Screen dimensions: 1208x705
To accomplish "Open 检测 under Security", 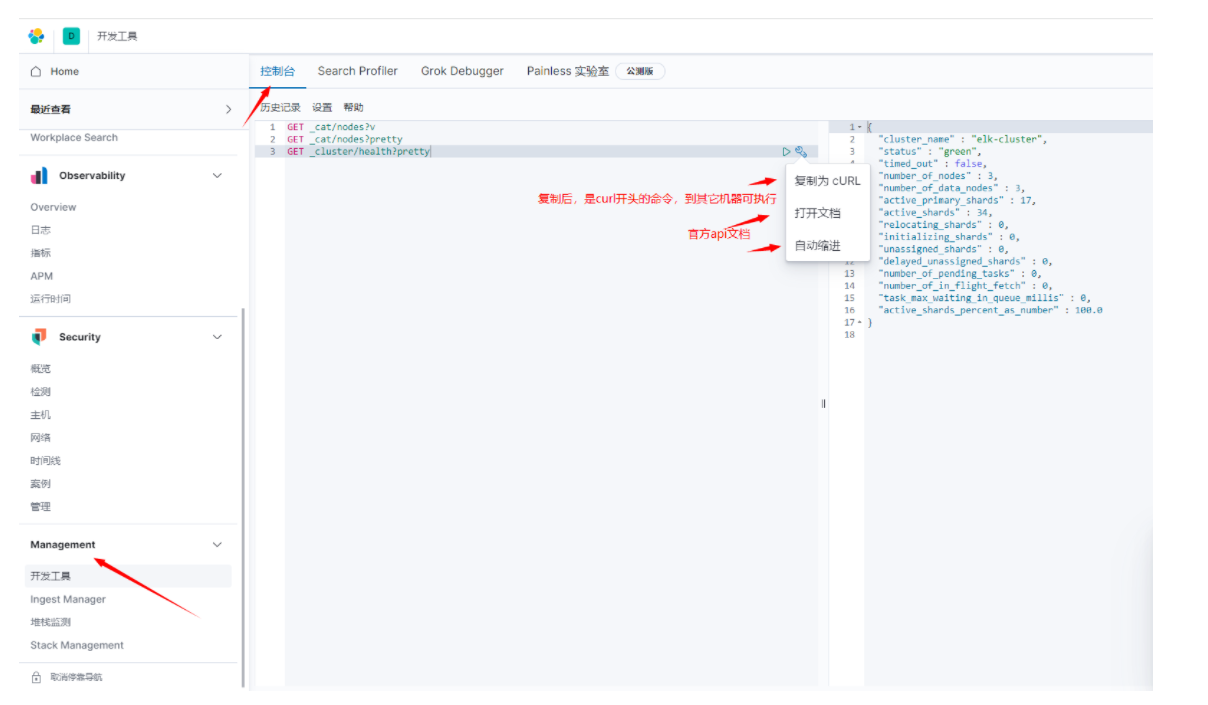I will coord(40,392).
